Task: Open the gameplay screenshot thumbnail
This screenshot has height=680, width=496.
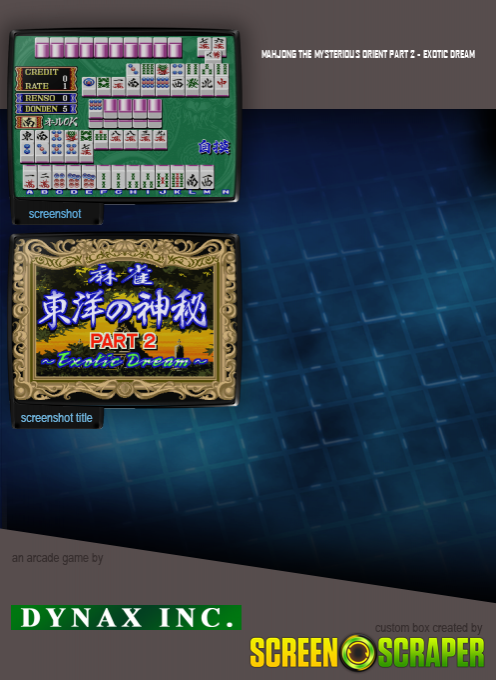Action: (124, 115)
